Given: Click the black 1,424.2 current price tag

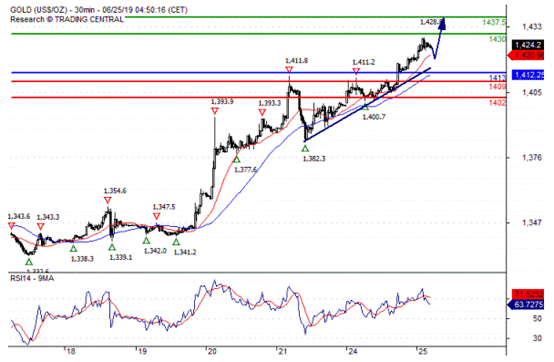Looking at the screenshot, I should pyautogui.click(x=528, y=45).
